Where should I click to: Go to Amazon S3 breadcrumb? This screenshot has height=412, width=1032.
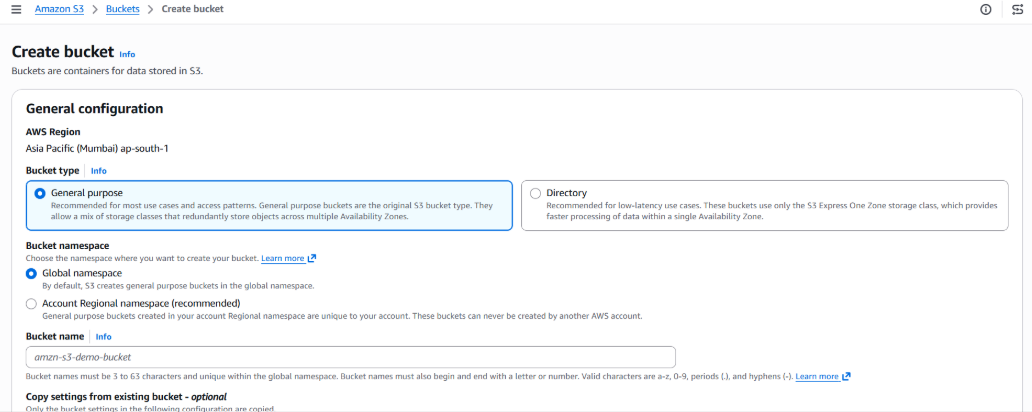coord(59,9)
